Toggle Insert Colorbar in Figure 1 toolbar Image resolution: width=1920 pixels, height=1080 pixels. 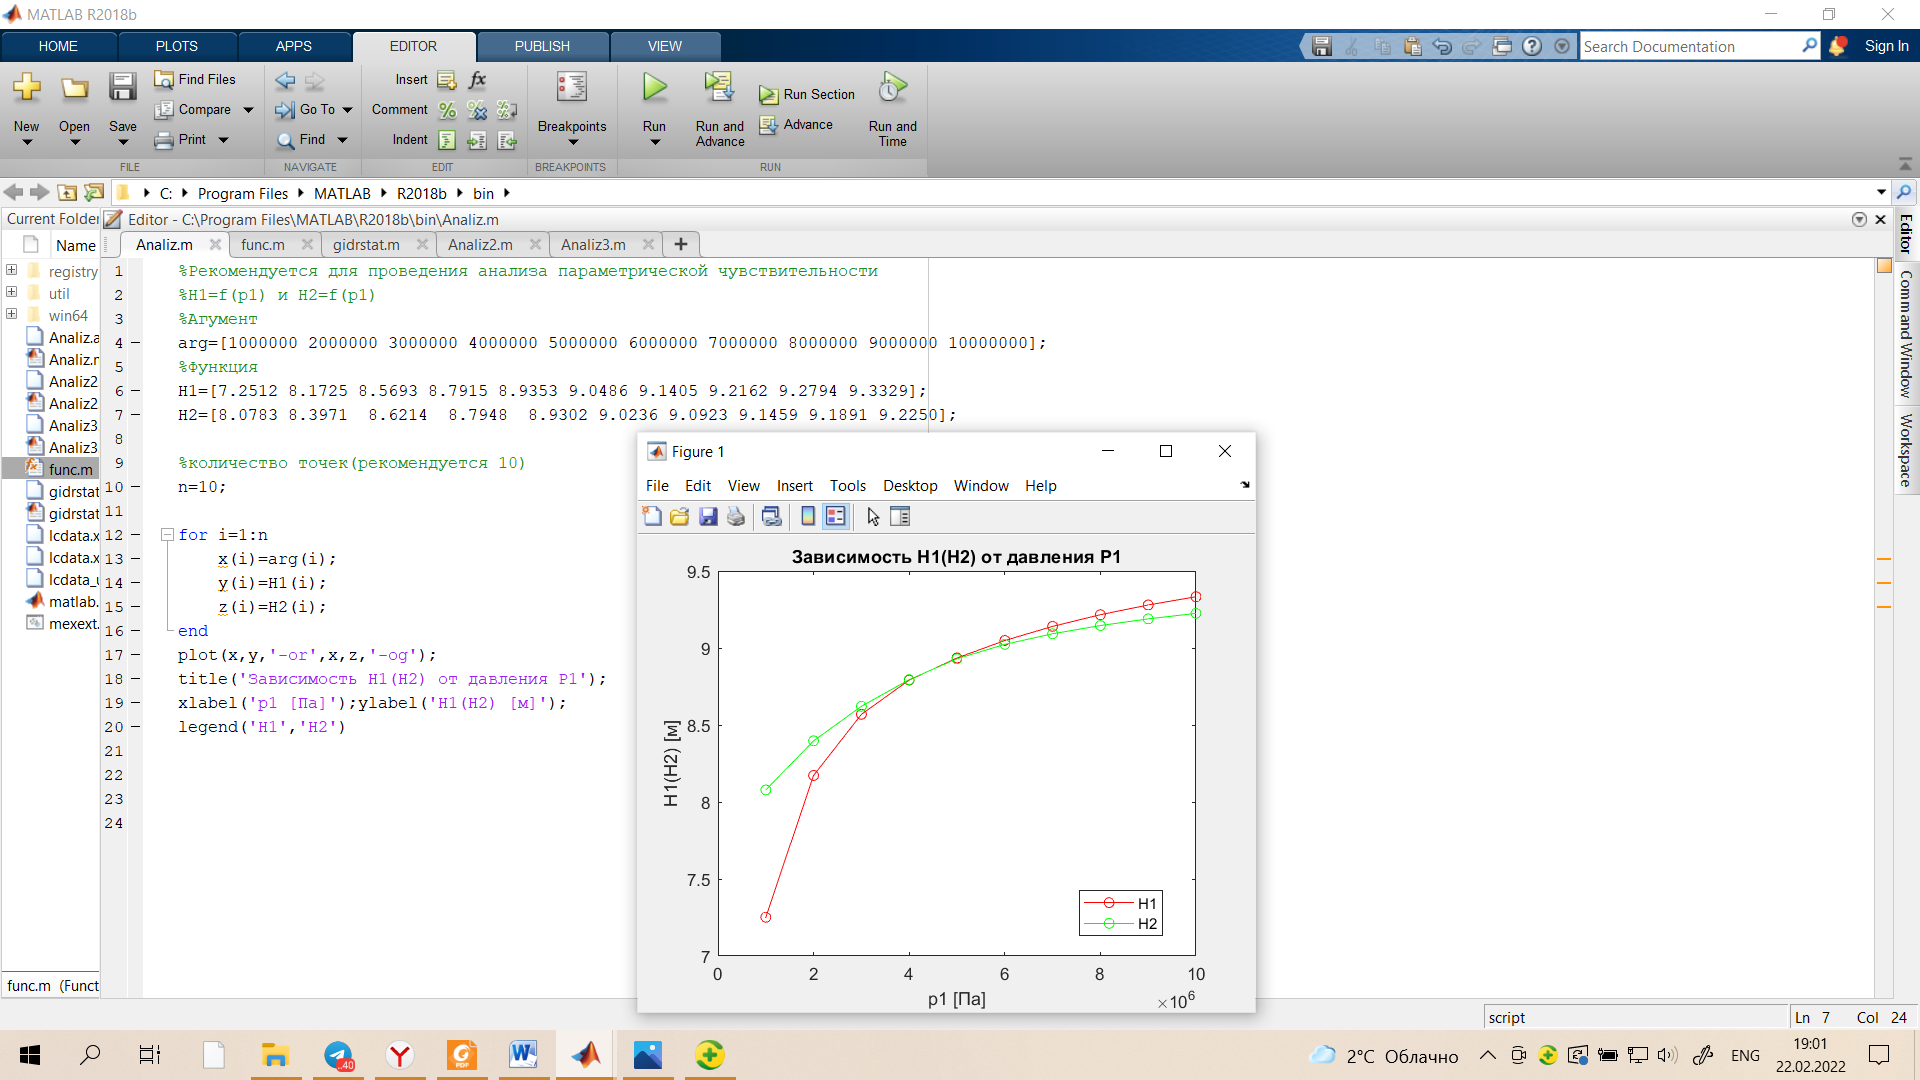coord(808,516)
